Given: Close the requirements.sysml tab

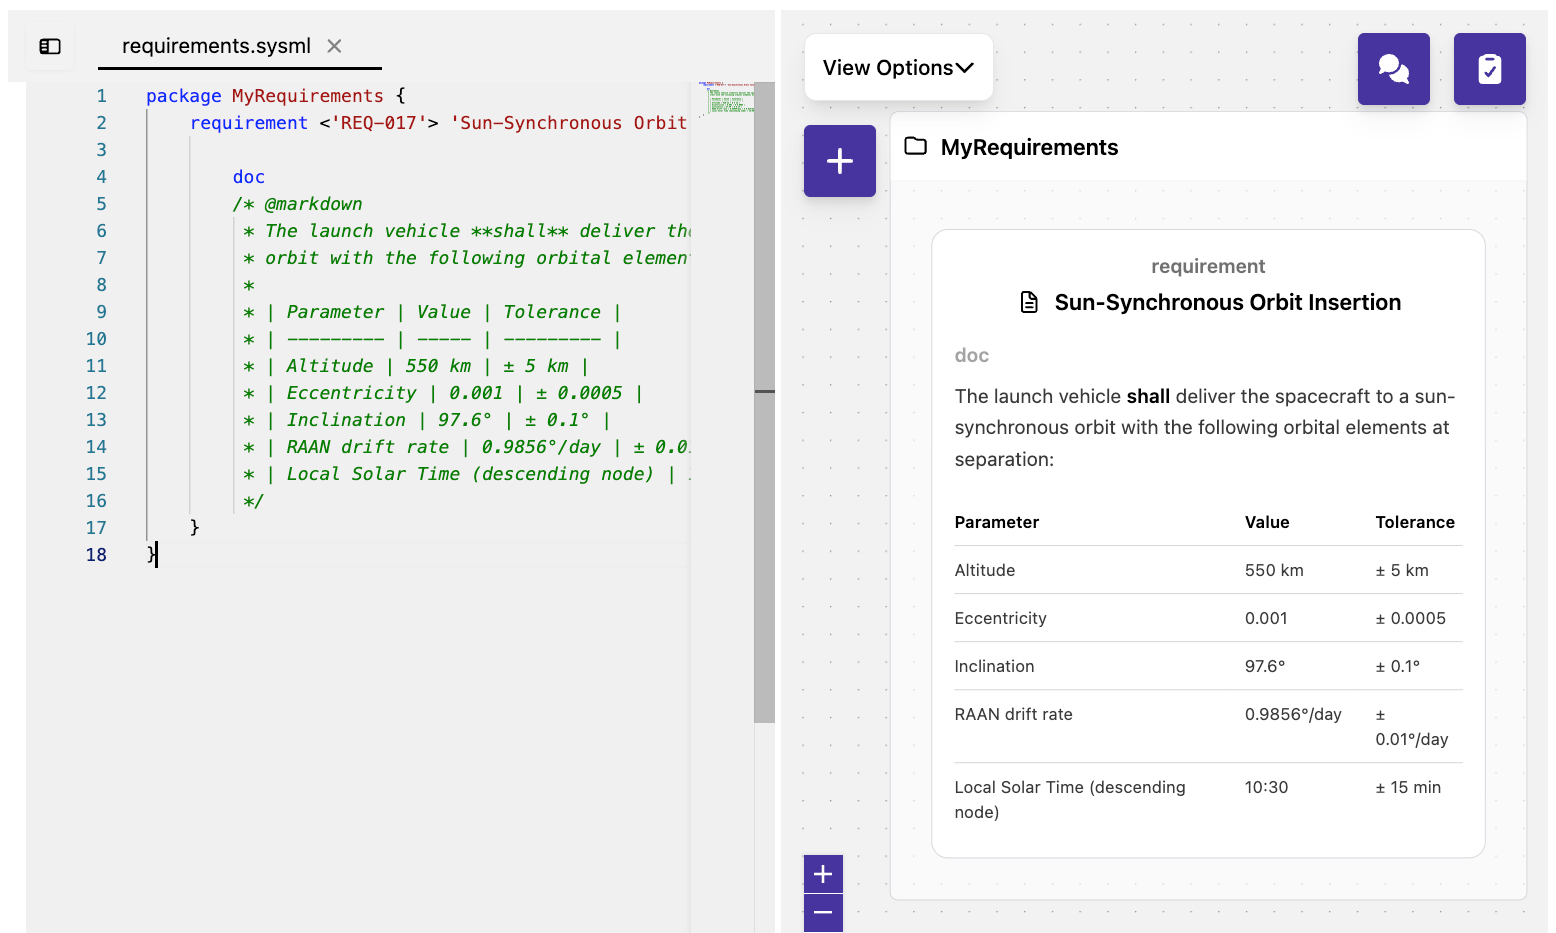Looking at the screenshot, I should coord(335,46).
